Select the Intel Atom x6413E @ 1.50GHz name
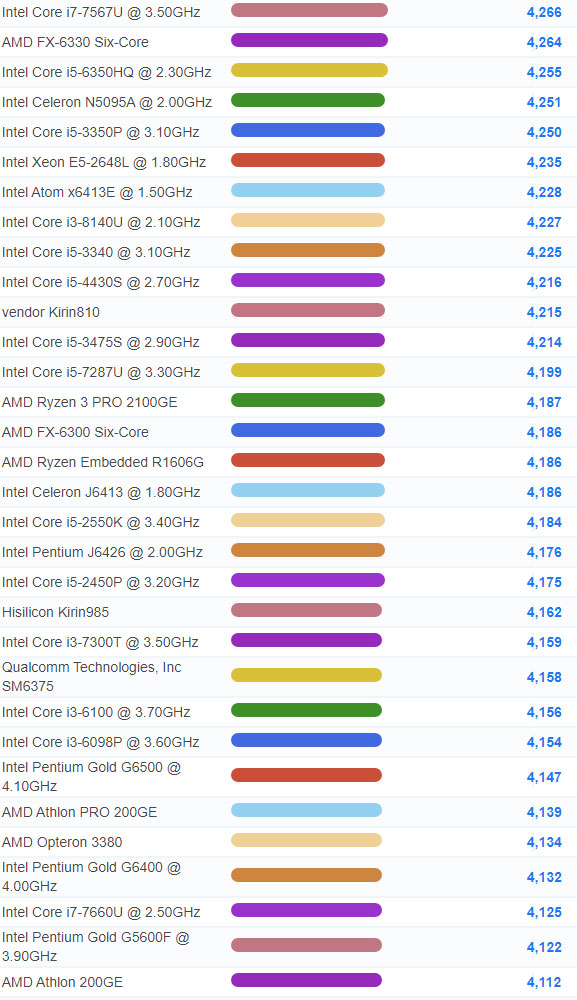 [97, 192]
